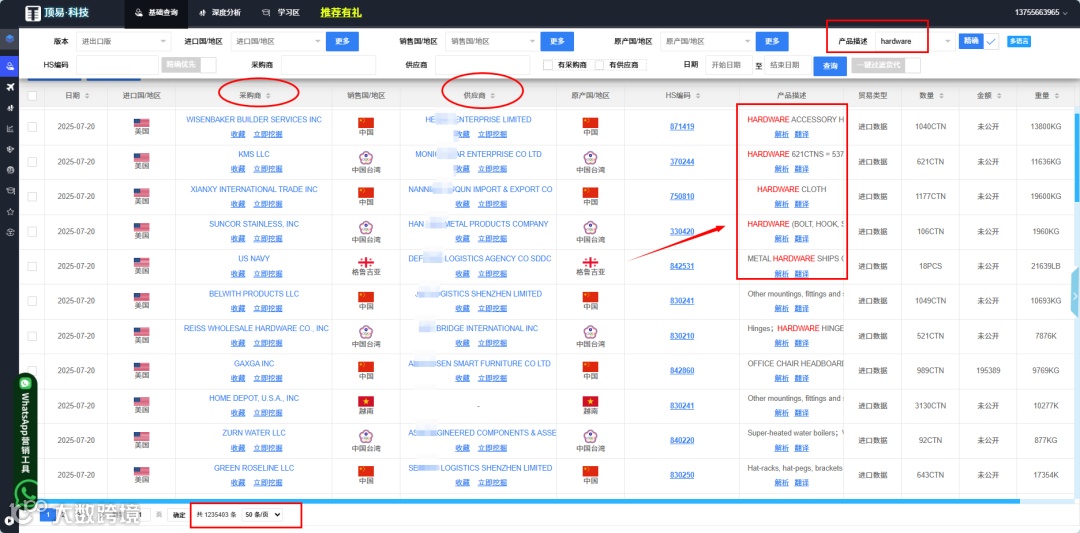Switch to the 学习区 tab
Viewport: 1080px width, 533px height.
(280, 12)
